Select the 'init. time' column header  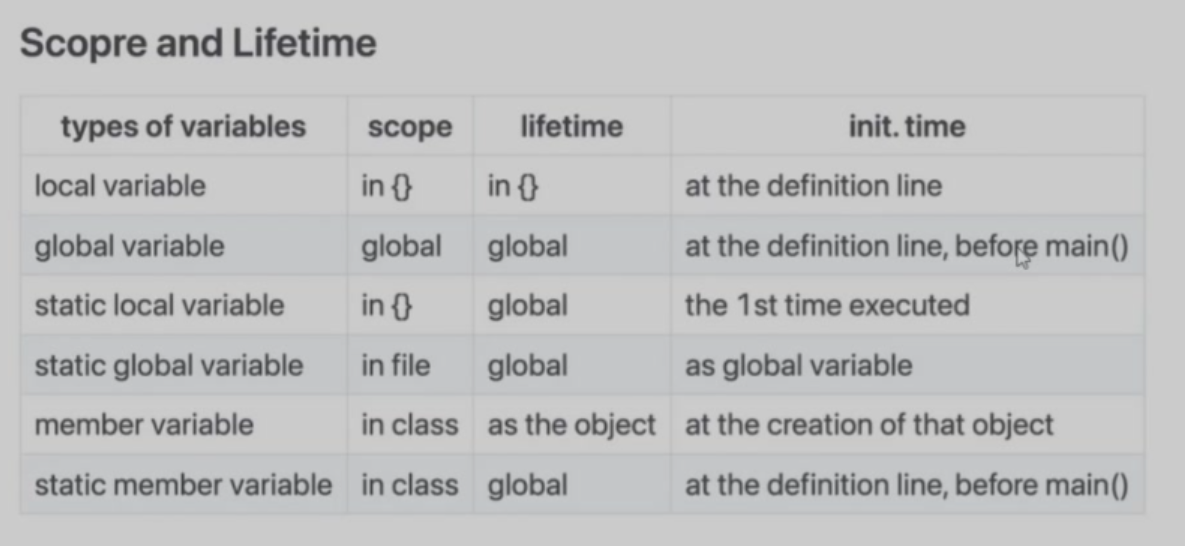[x=907, y=126]
